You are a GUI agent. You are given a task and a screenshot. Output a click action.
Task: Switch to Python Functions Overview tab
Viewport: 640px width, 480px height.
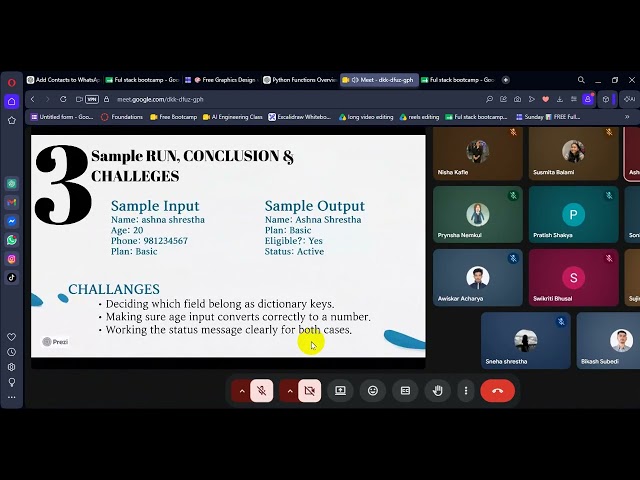300,80
